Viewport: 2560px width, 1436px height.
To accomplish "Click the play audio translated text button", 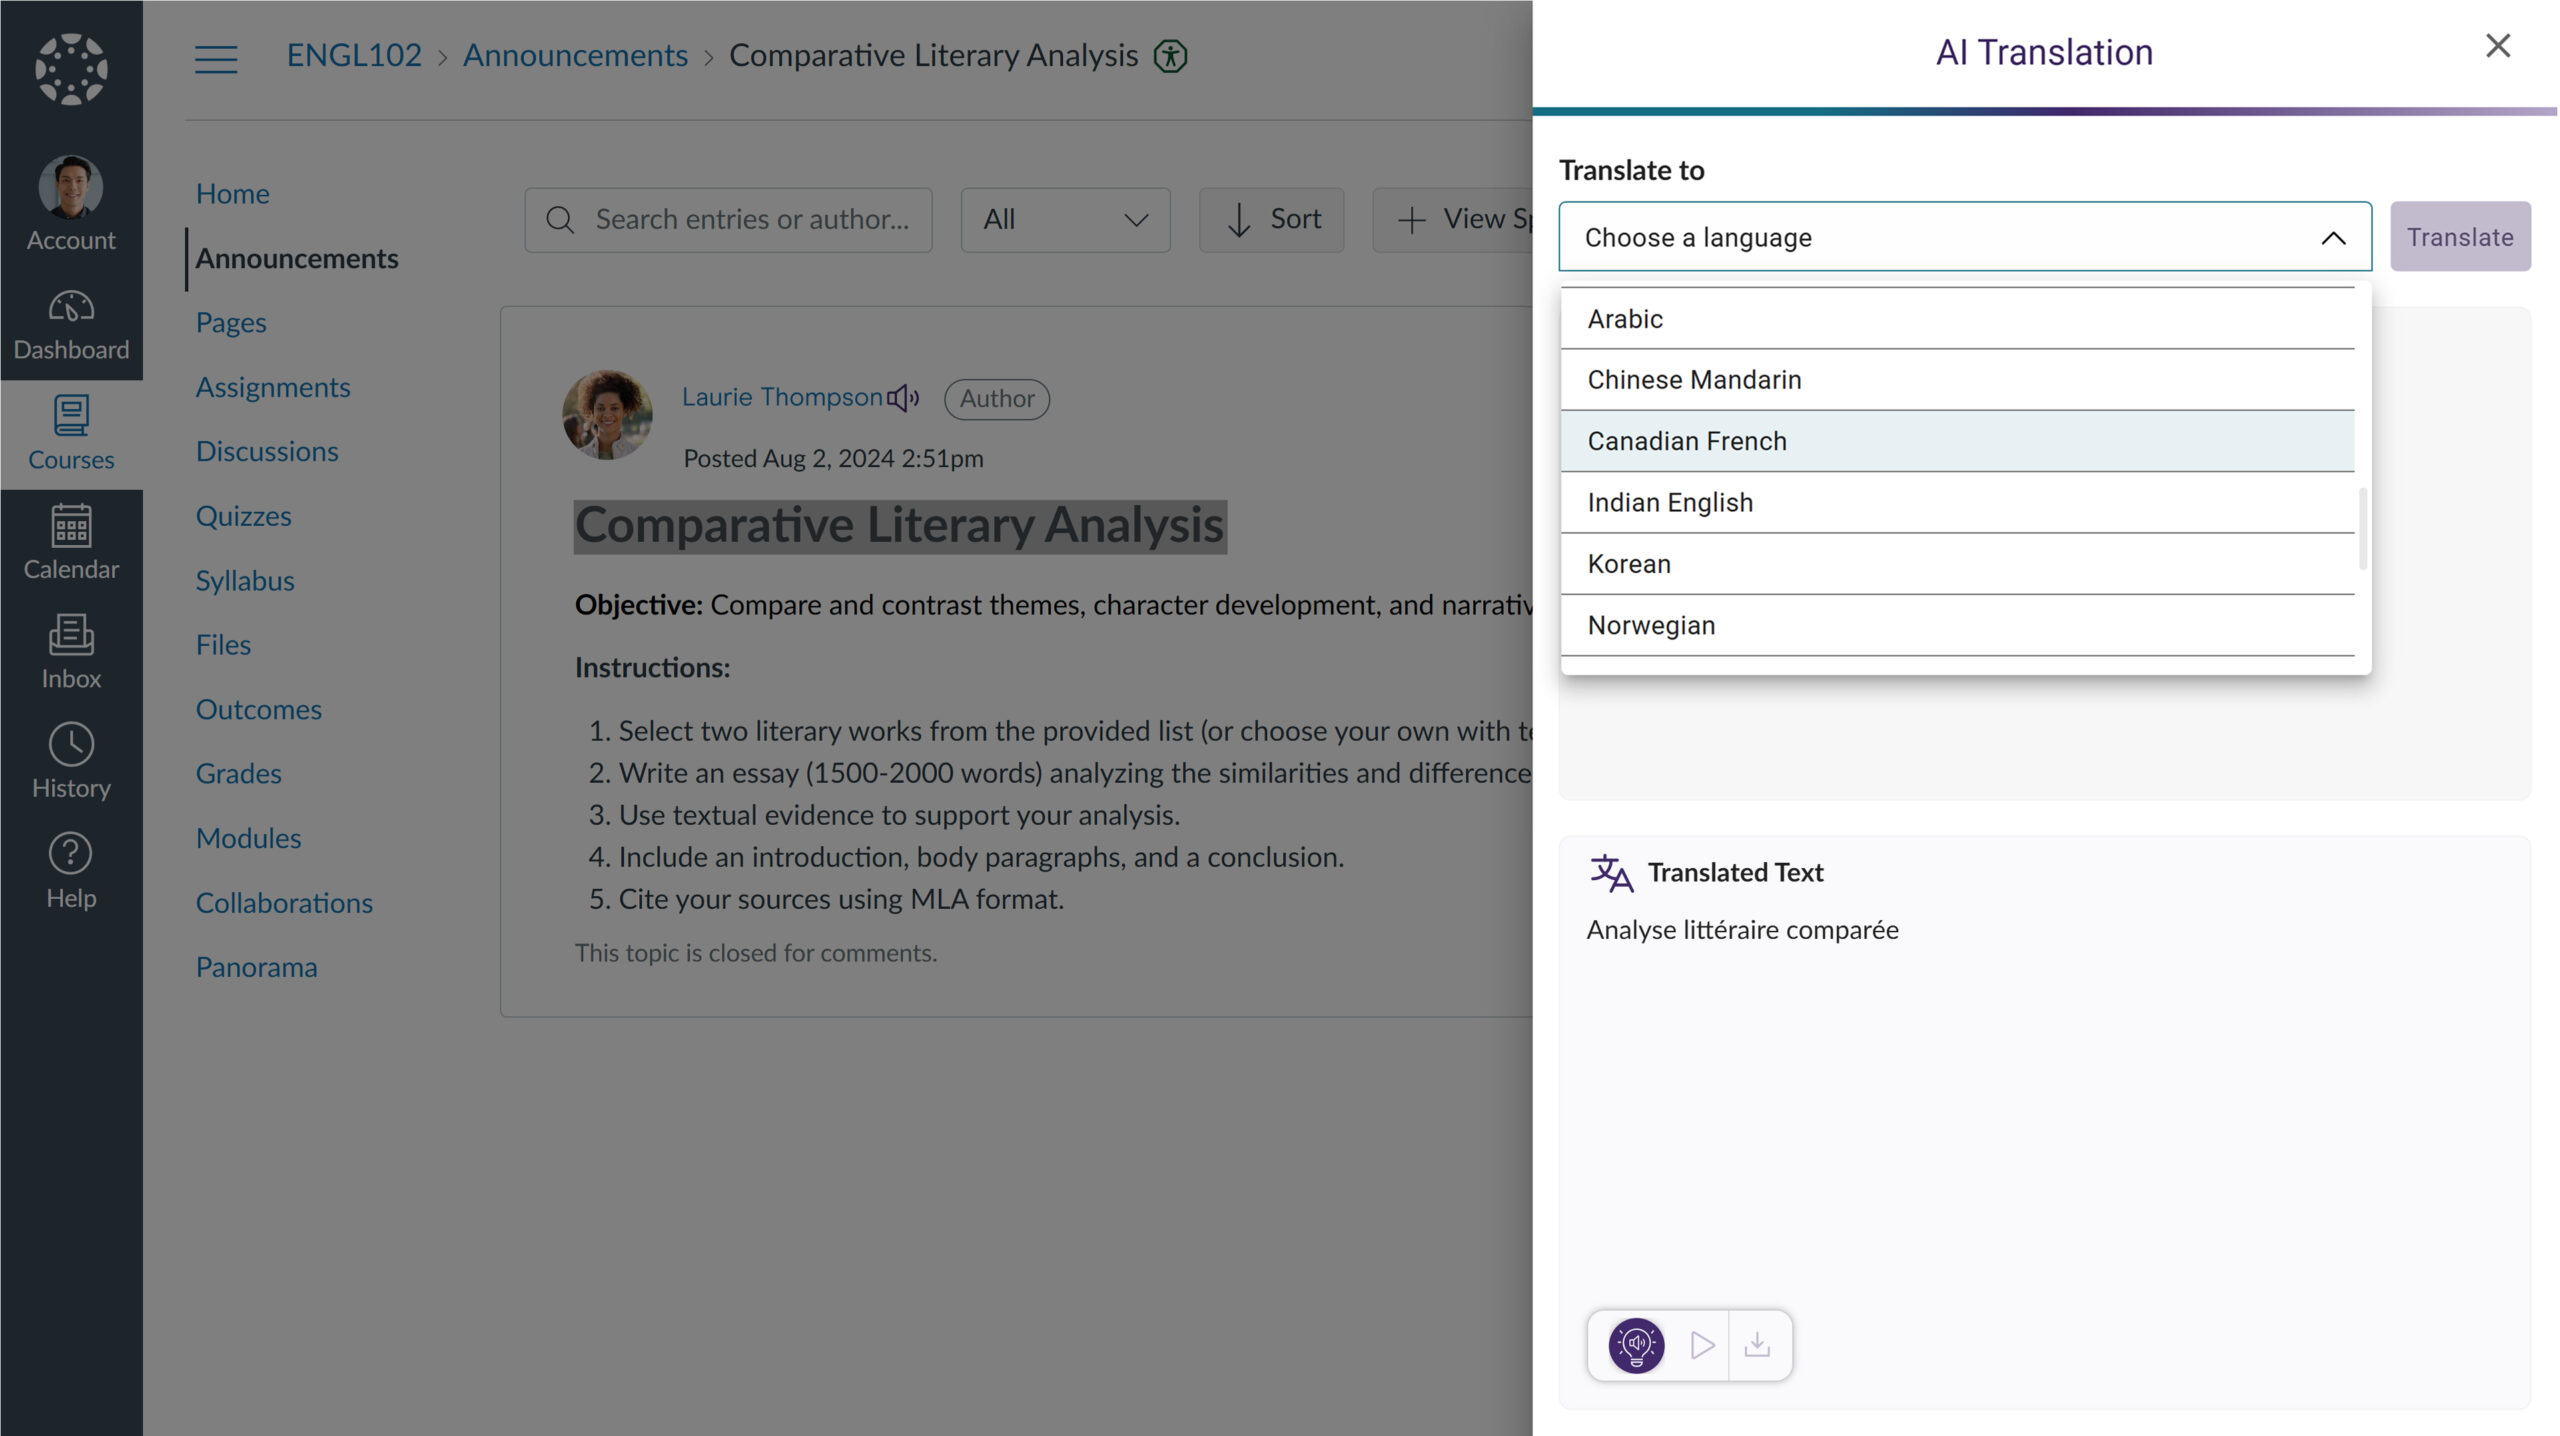I will [1697, 1345].
